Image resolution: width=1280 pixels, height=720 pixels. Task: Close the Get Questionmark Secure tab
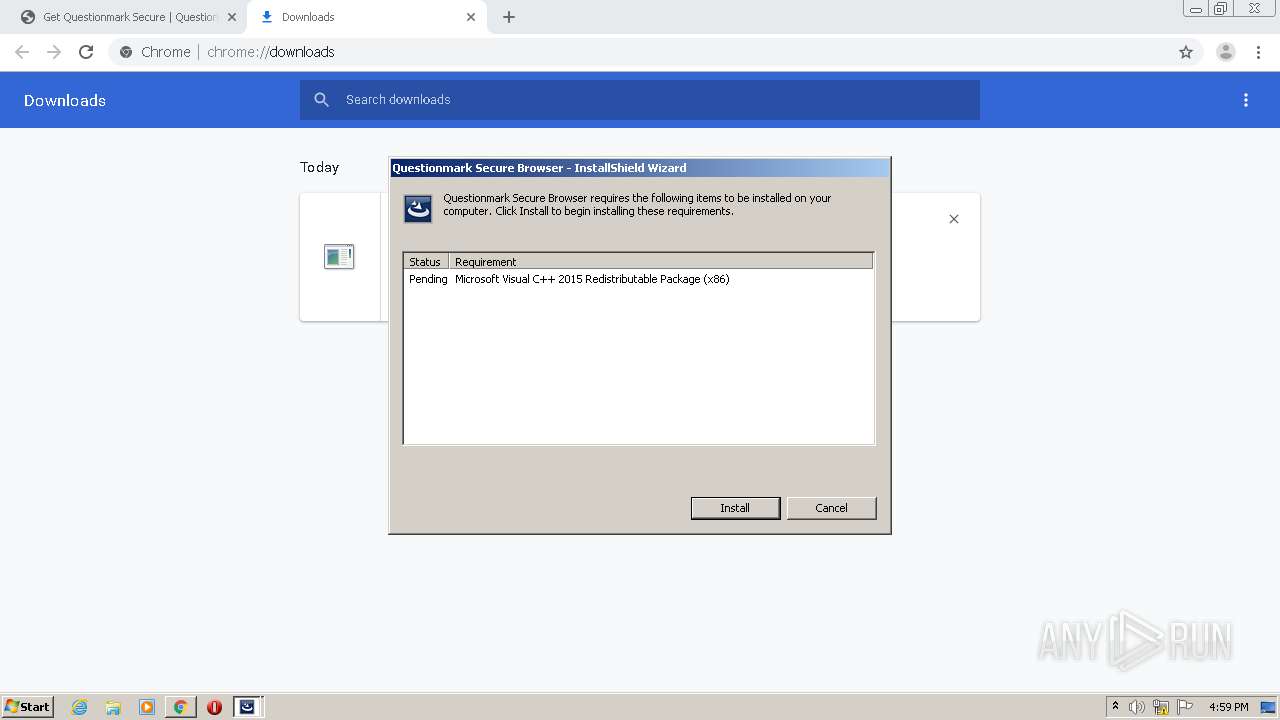231,17
